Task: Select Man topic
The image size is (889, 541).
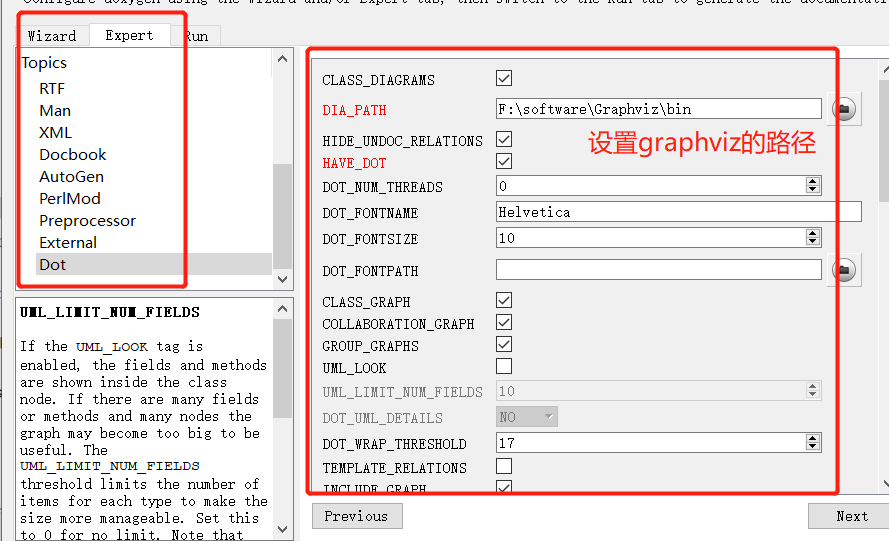Action: click(x=55, y=111)
